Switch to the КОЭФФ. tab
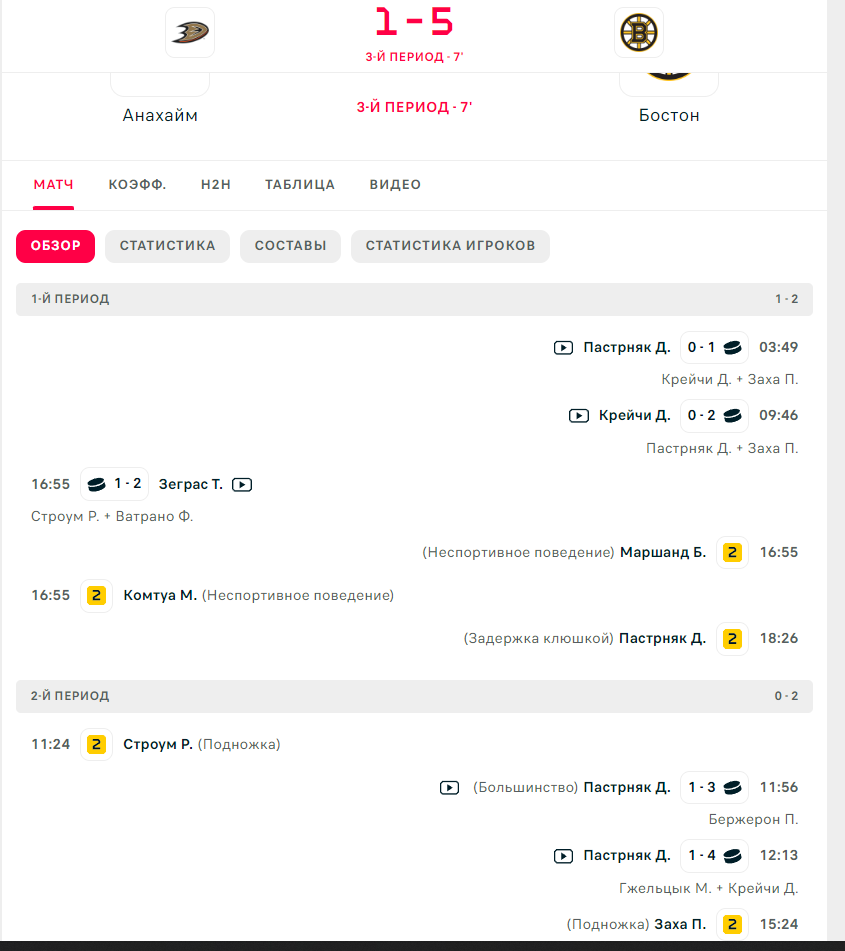Image resolution: width=845 pixels, height=951 pixels. (x=137, y=184)
